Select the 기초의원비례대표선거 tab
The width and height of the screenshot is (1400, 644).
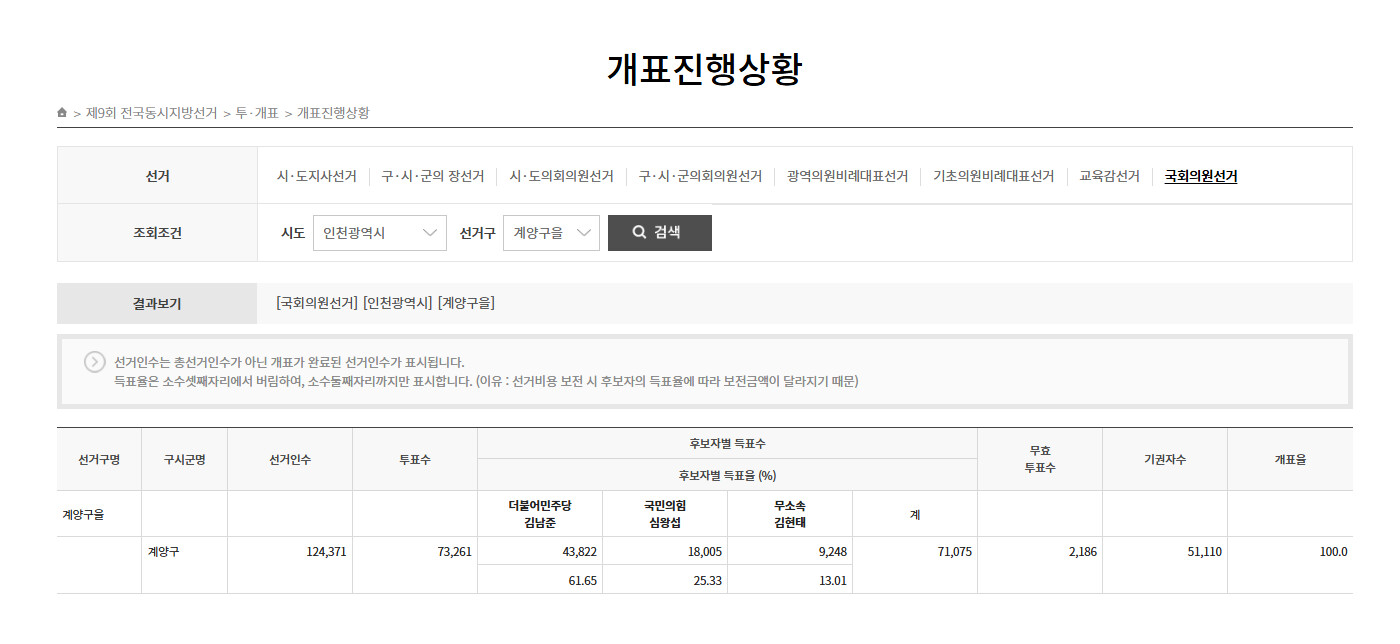pos(993,176)
